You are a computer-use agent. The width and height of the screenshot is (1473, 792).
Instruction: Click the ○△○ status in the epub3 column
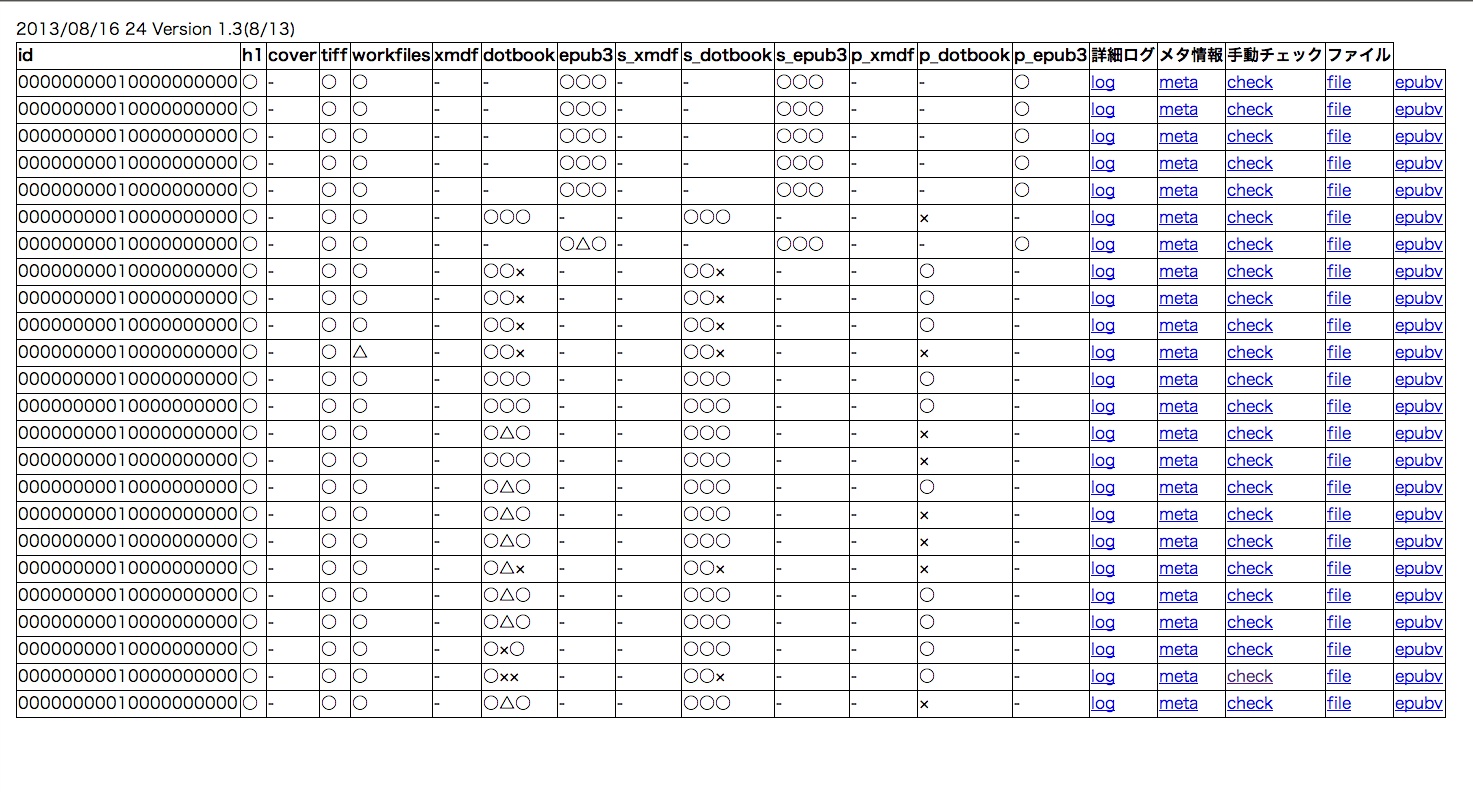tap(583, 245)
